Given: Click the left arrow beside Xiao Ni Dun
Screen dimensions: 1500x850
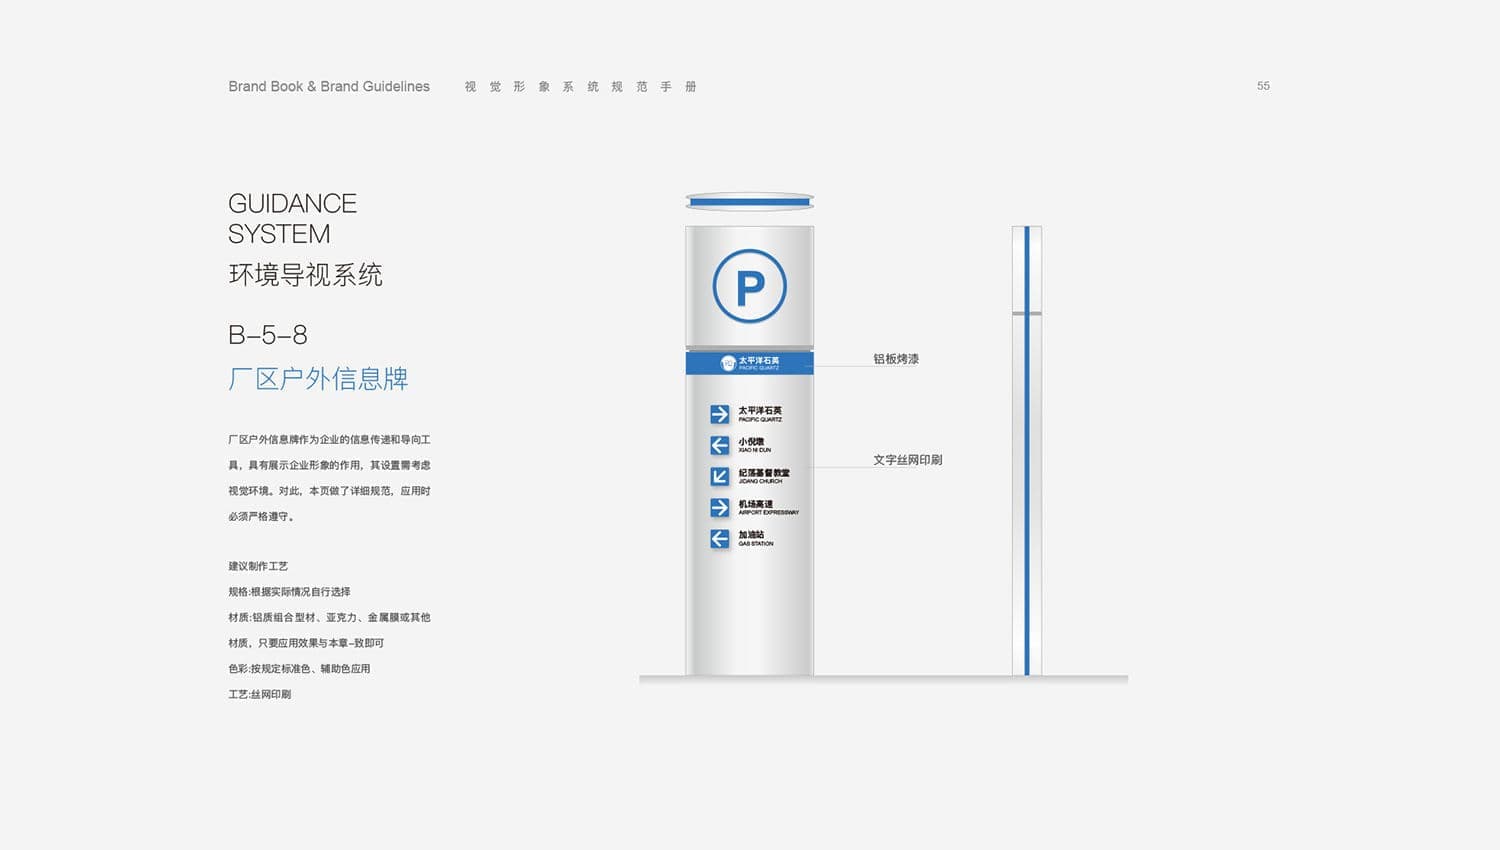Looking at the screenshot, I should point(720,445).
